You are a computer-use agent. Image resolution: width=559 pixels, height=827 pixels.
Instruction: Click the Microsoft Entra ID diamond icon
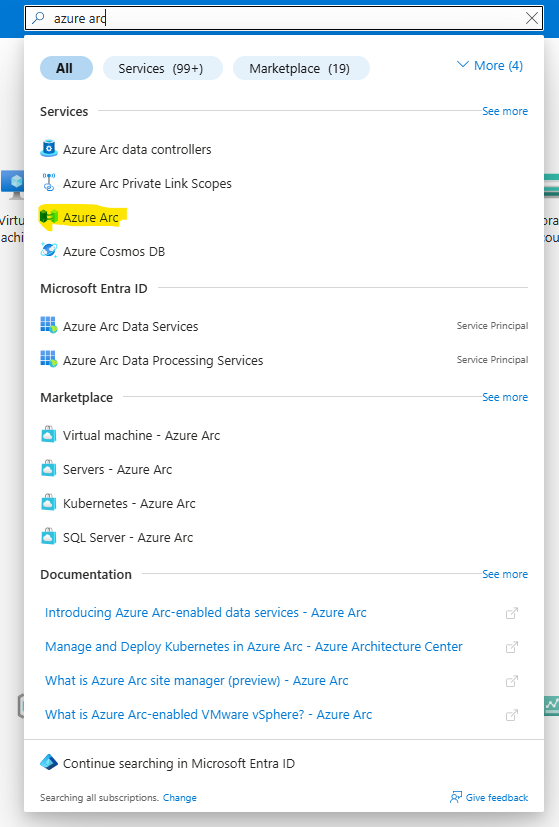pyautogui.click(x=49, y=763)
